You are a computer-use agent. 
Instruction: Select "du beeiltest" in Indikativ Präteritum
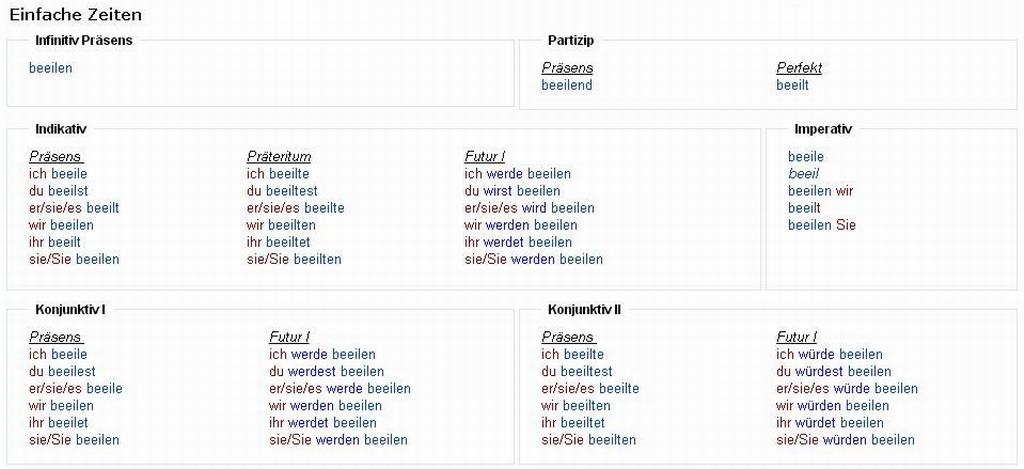pos(282,191)
